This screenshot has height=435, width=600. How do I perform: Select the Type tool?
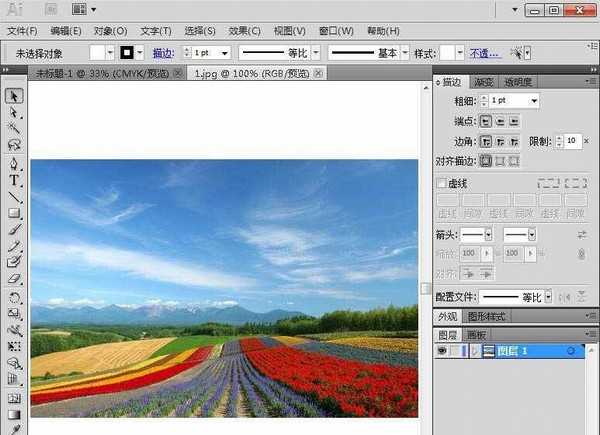click(x=14, y=180)
